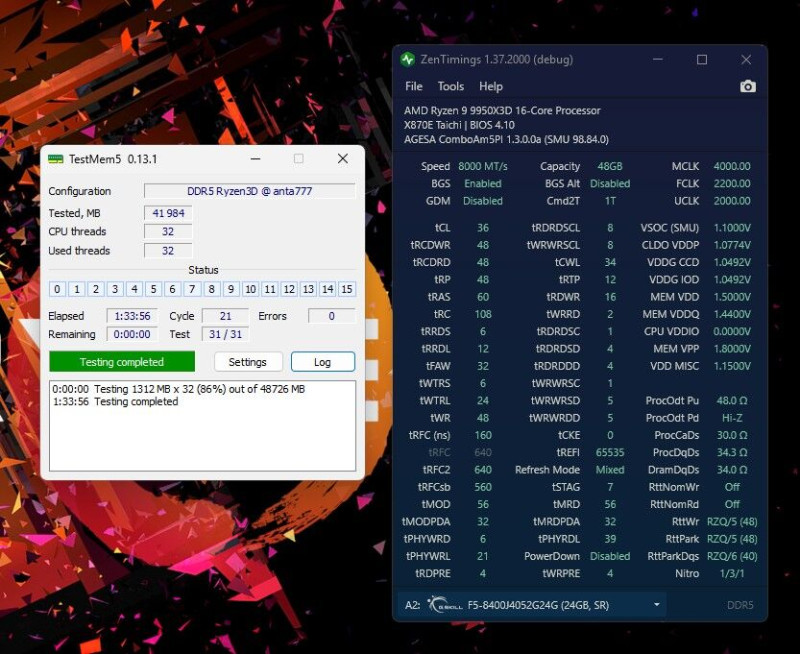Click the tRC value 108
Viewport: 800px width, 654px height.
click(x=483, y=314)
